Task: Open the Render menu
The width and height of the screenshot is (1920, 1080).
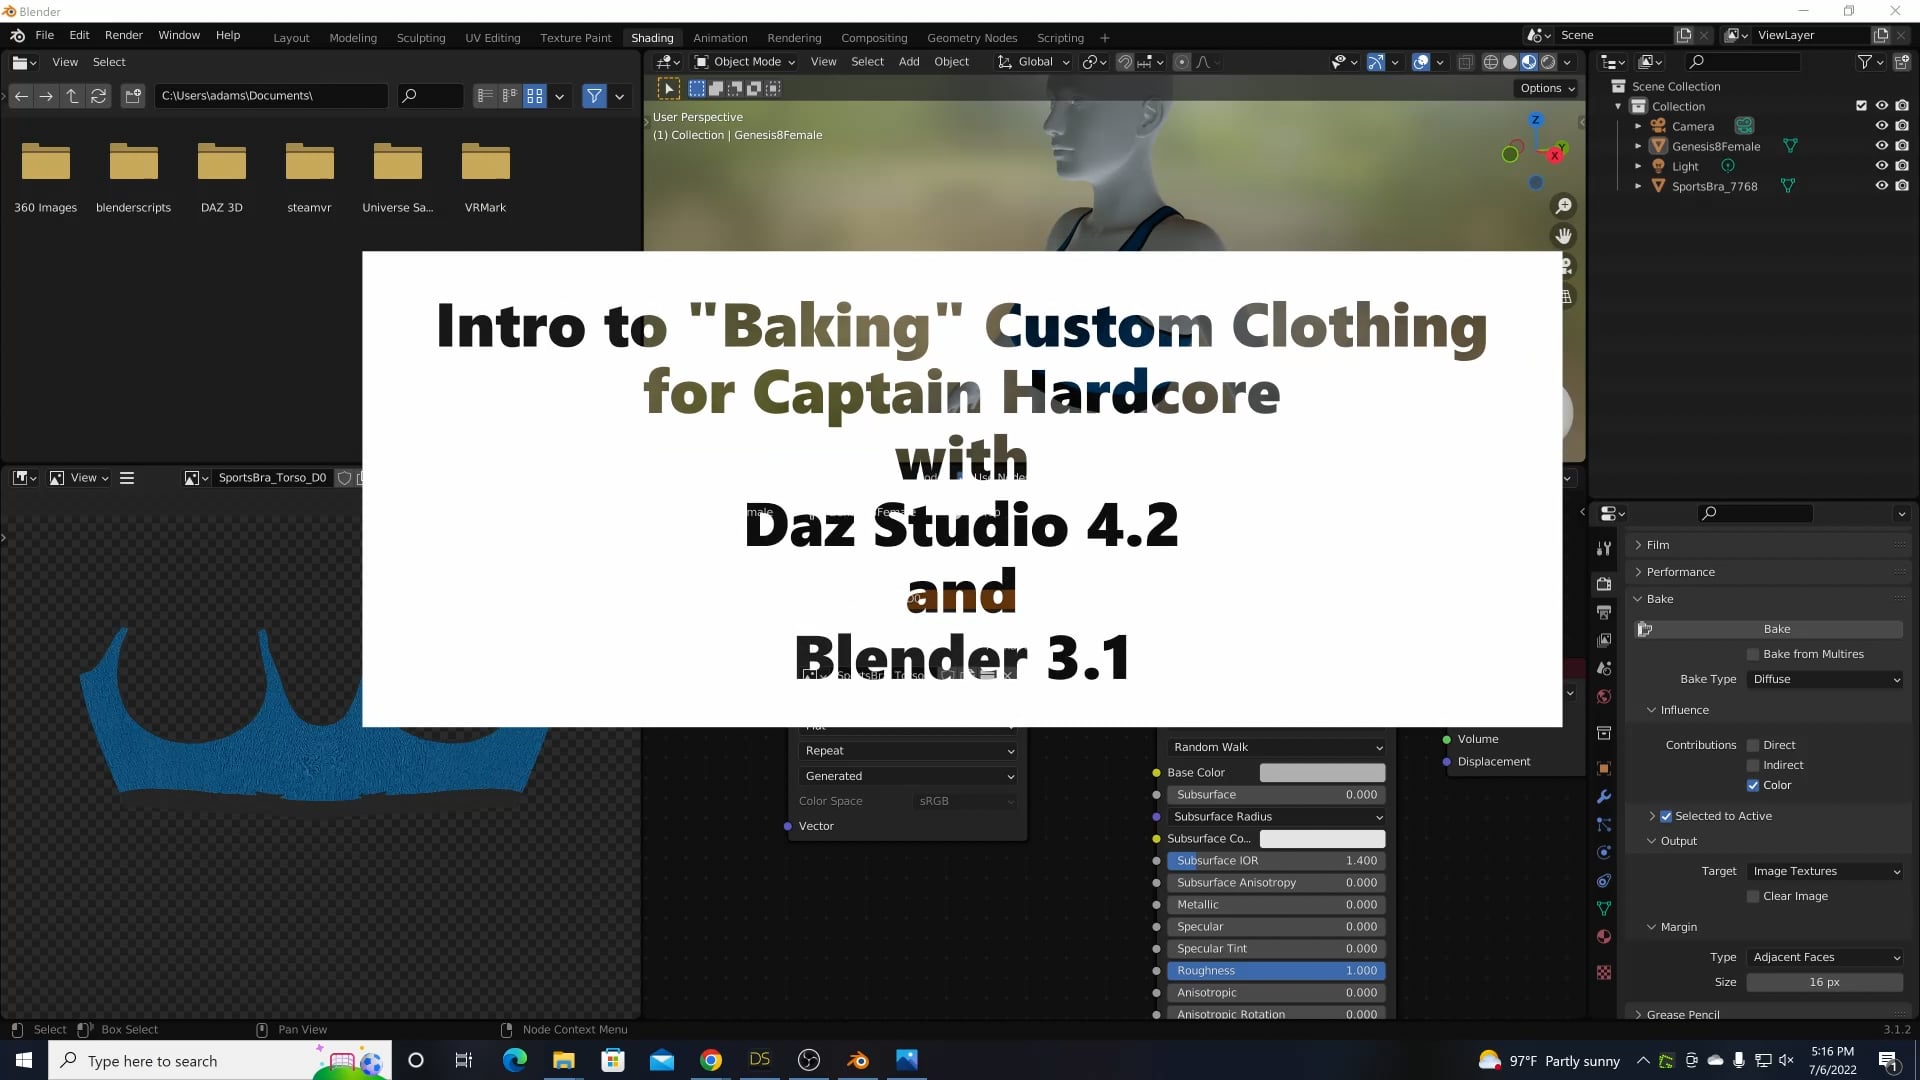Action: pos(124,35)
